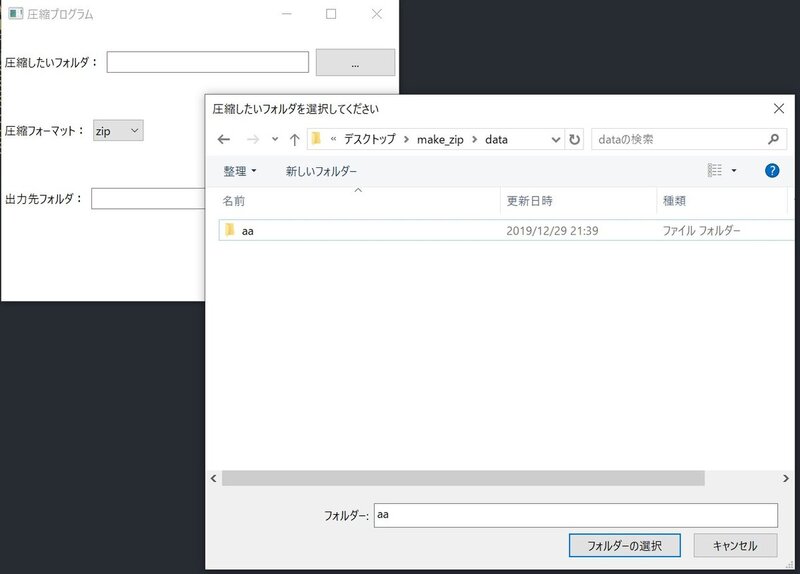Click the フォルダー name input field
Image resolution: width=800 pixels, height=574 pixels.
[x=576, y=515]
